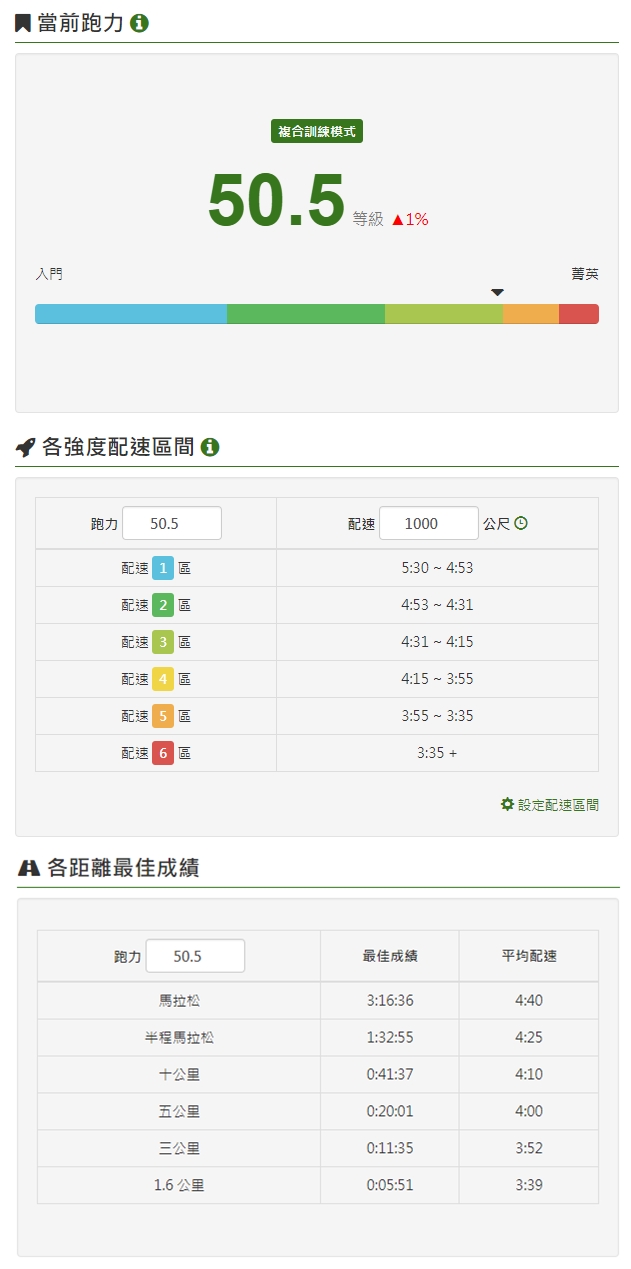Screen dimensions: 631x1269
Task: Click info icon beside 各強度配速區間 heading
Action: [x=210, y=447]
